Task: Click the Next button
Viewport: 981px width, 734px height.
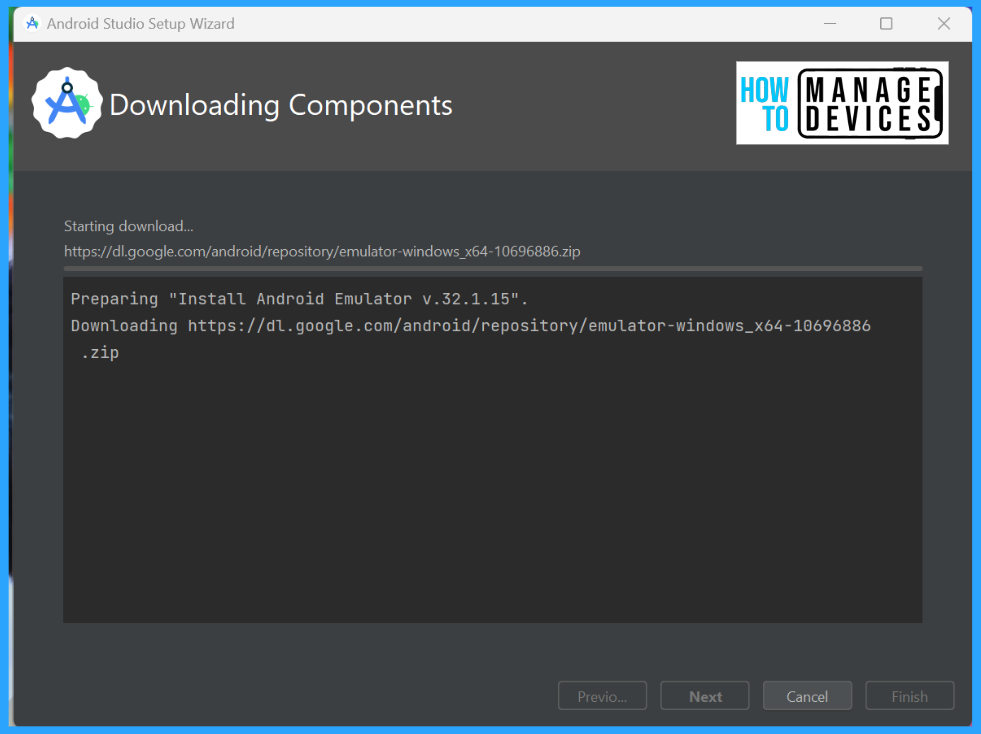Action: pos(704,696)
